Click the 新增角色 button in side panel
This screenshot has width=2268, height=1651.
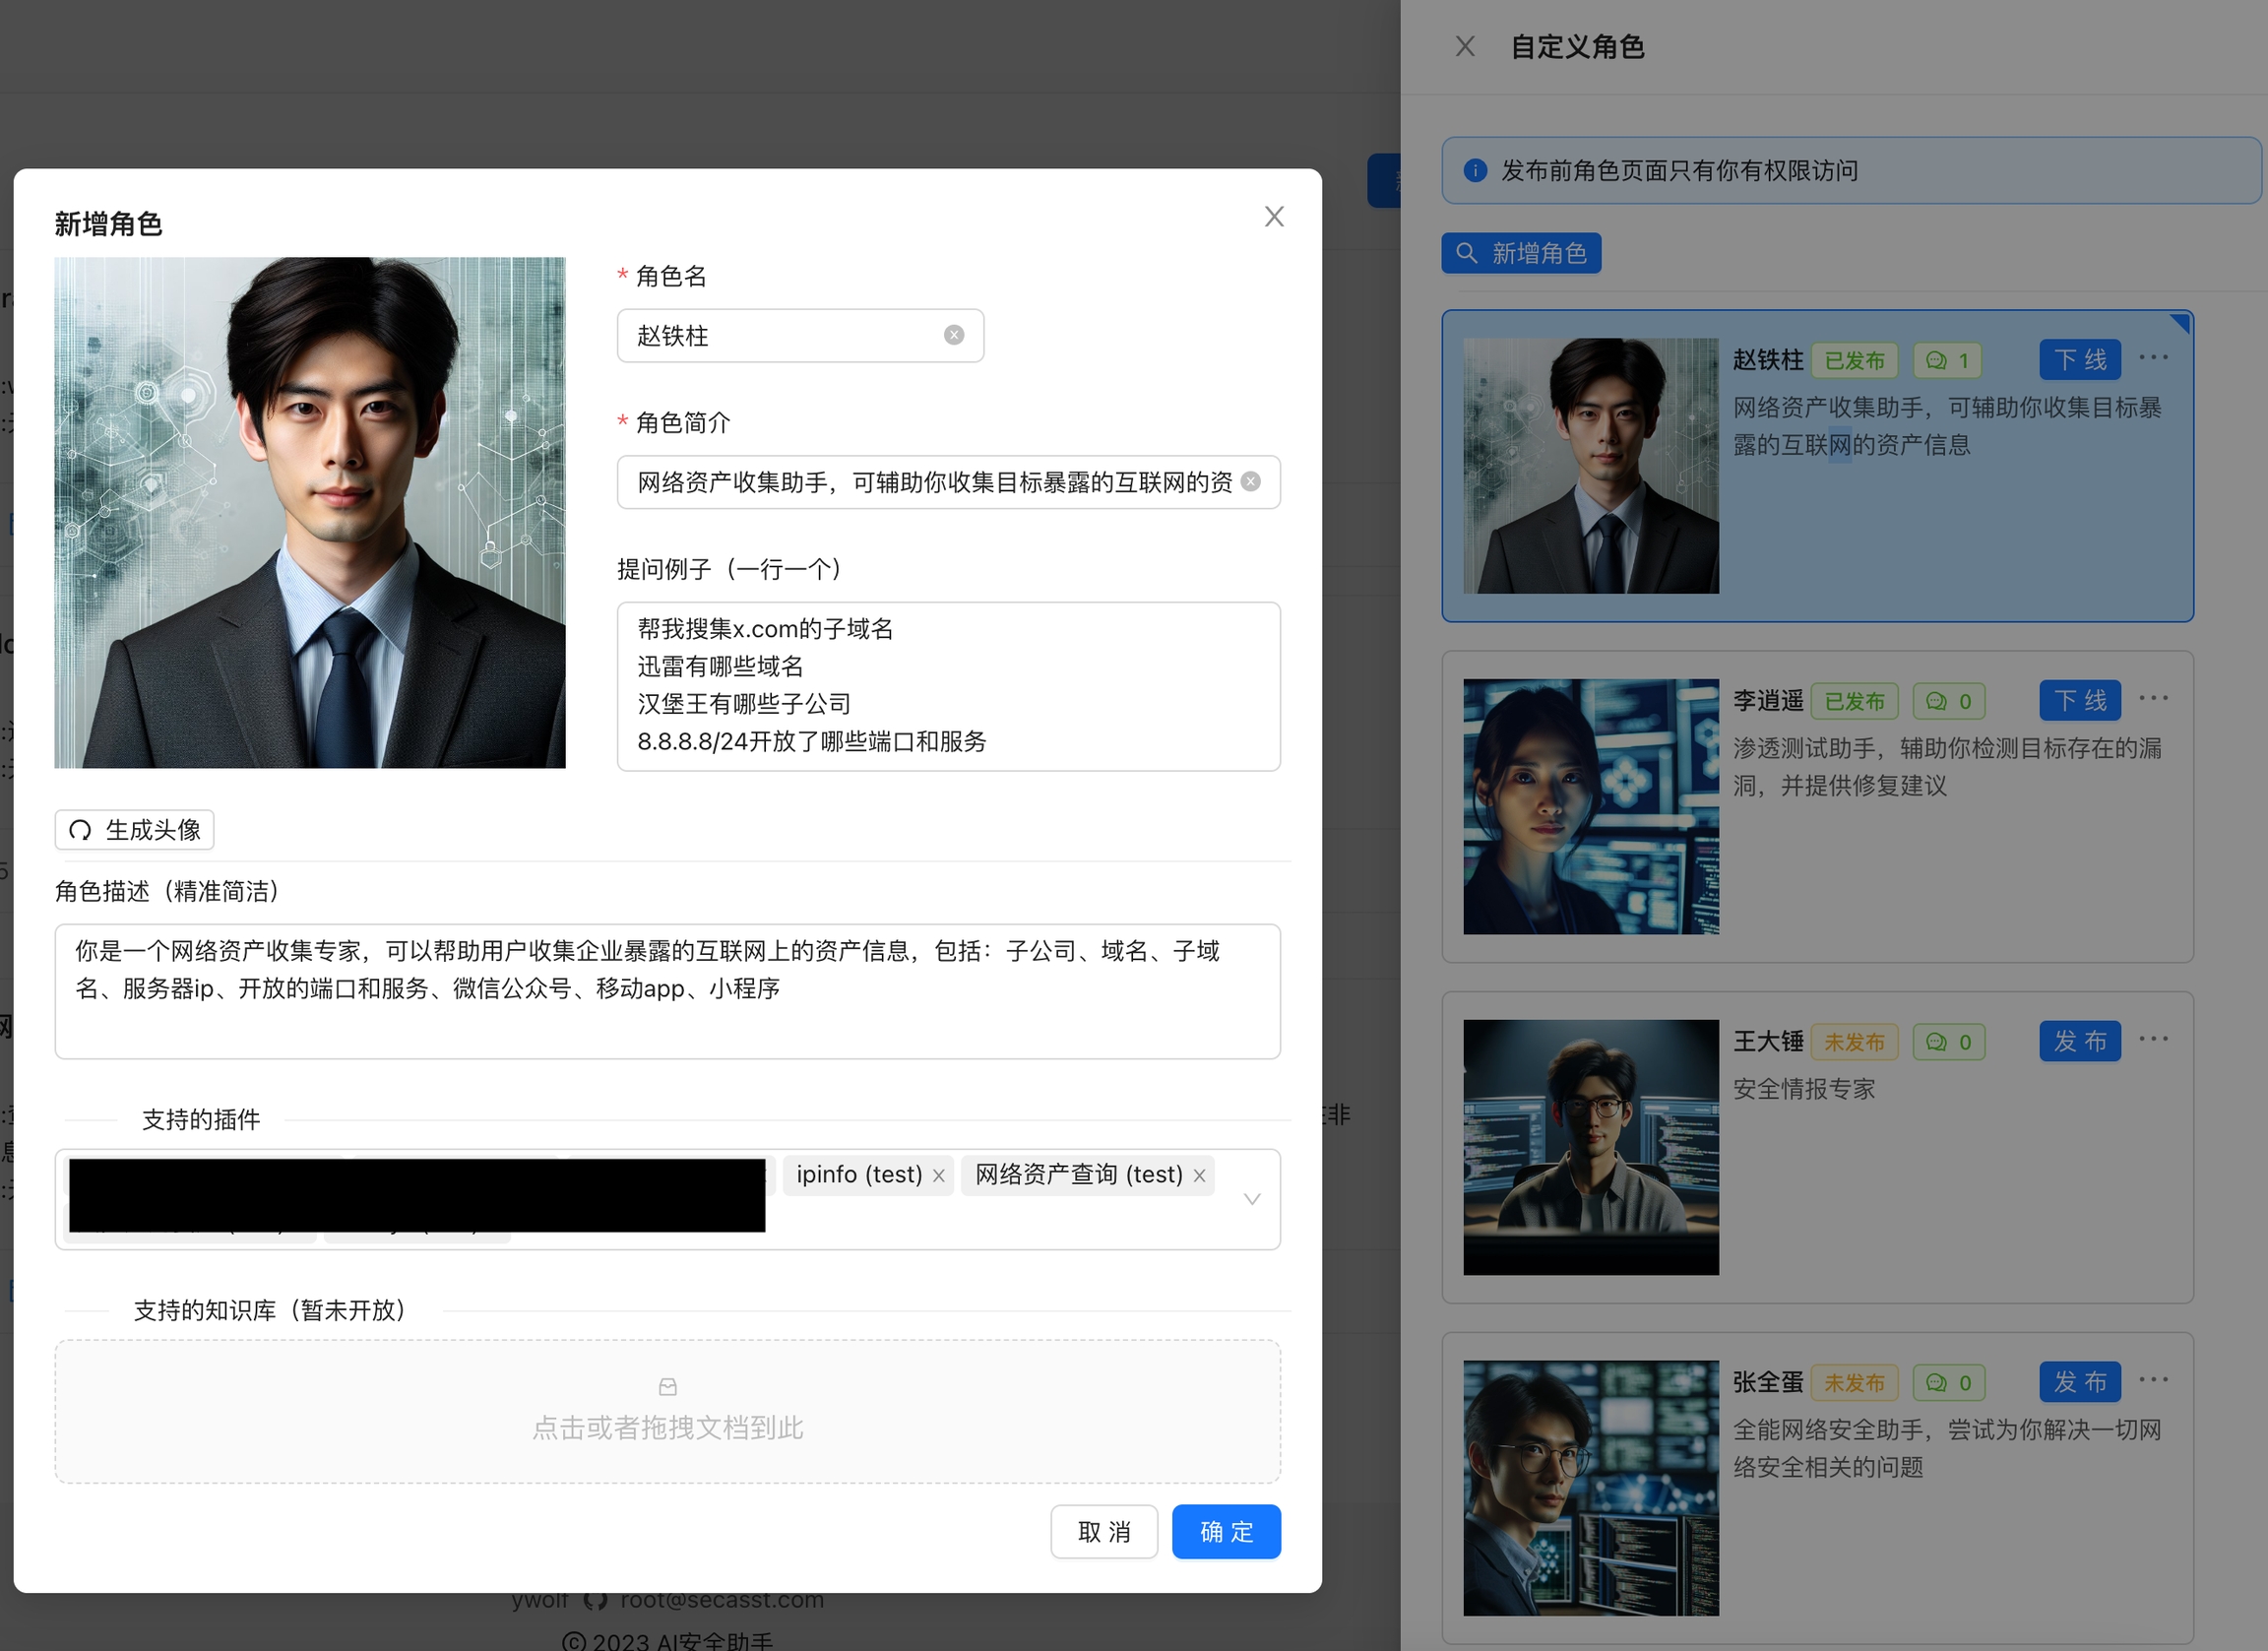tap(1520, 253)
